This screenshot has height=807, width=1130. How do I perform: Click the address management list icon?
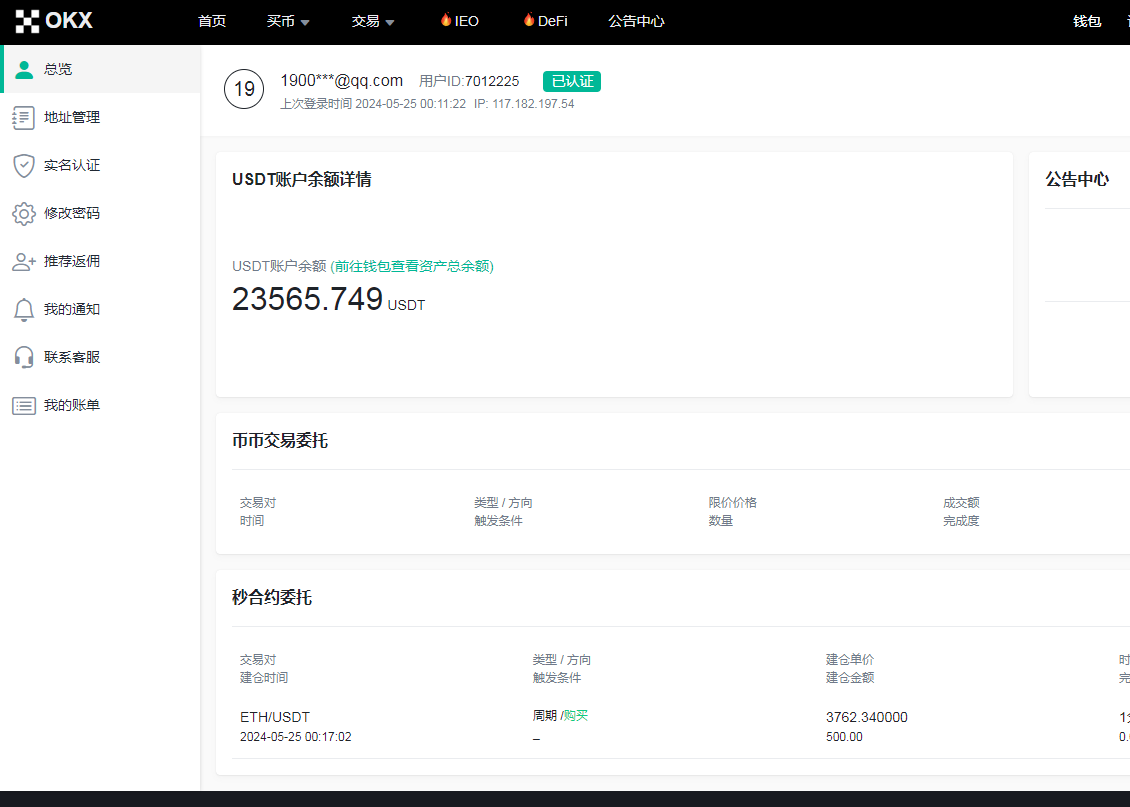24,117
